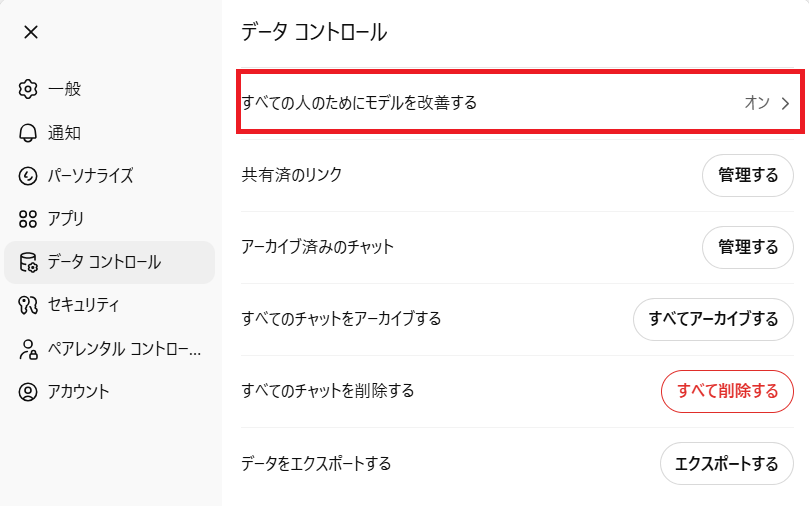
Task: Click the データ コントロール database icon
Action: pyautogui.click(x=28, y=263)
